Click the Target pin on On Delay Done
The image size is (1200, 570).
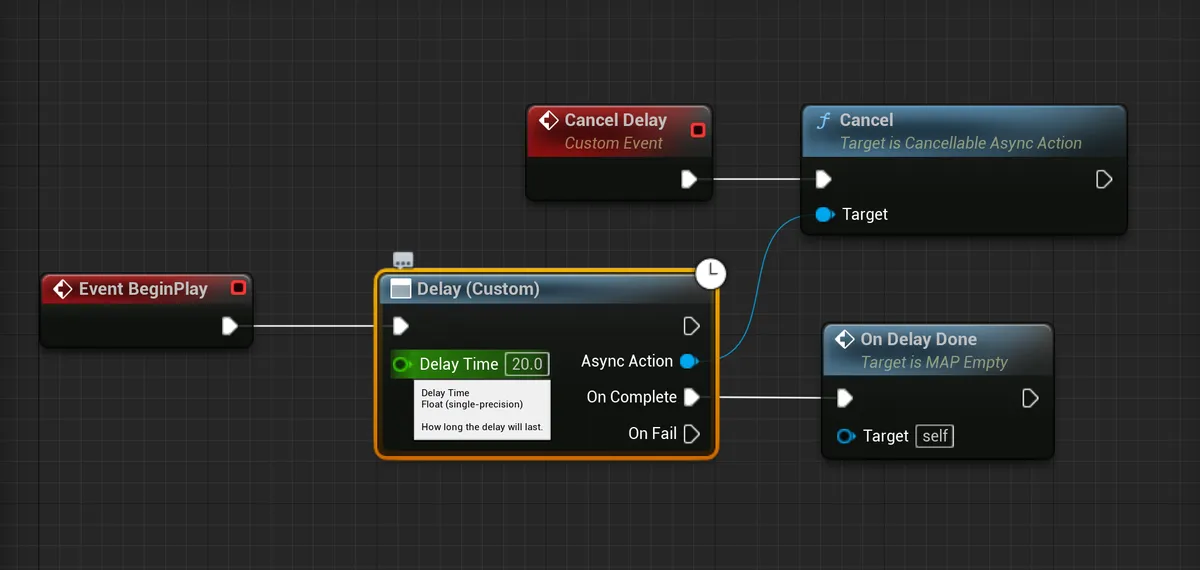pyautogui.click(x=845, y=436)
